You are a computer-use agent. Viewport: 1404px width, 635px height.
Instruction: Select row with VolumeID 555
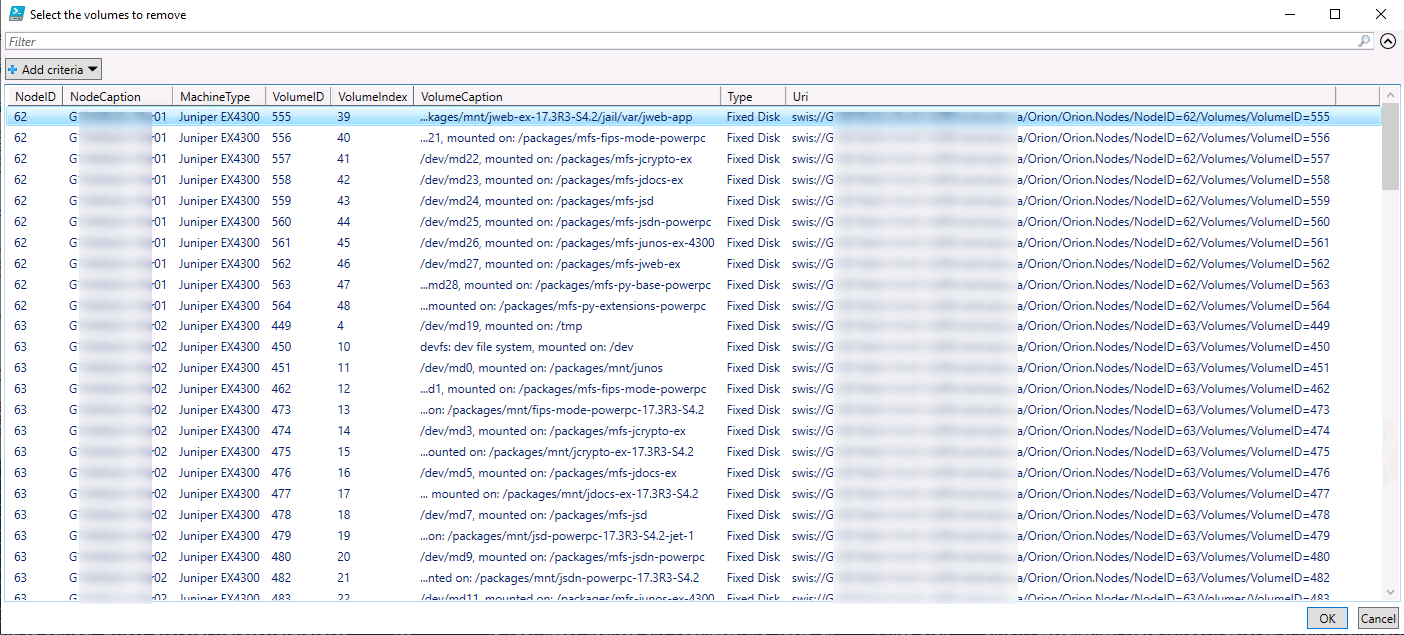pos(694,117)
